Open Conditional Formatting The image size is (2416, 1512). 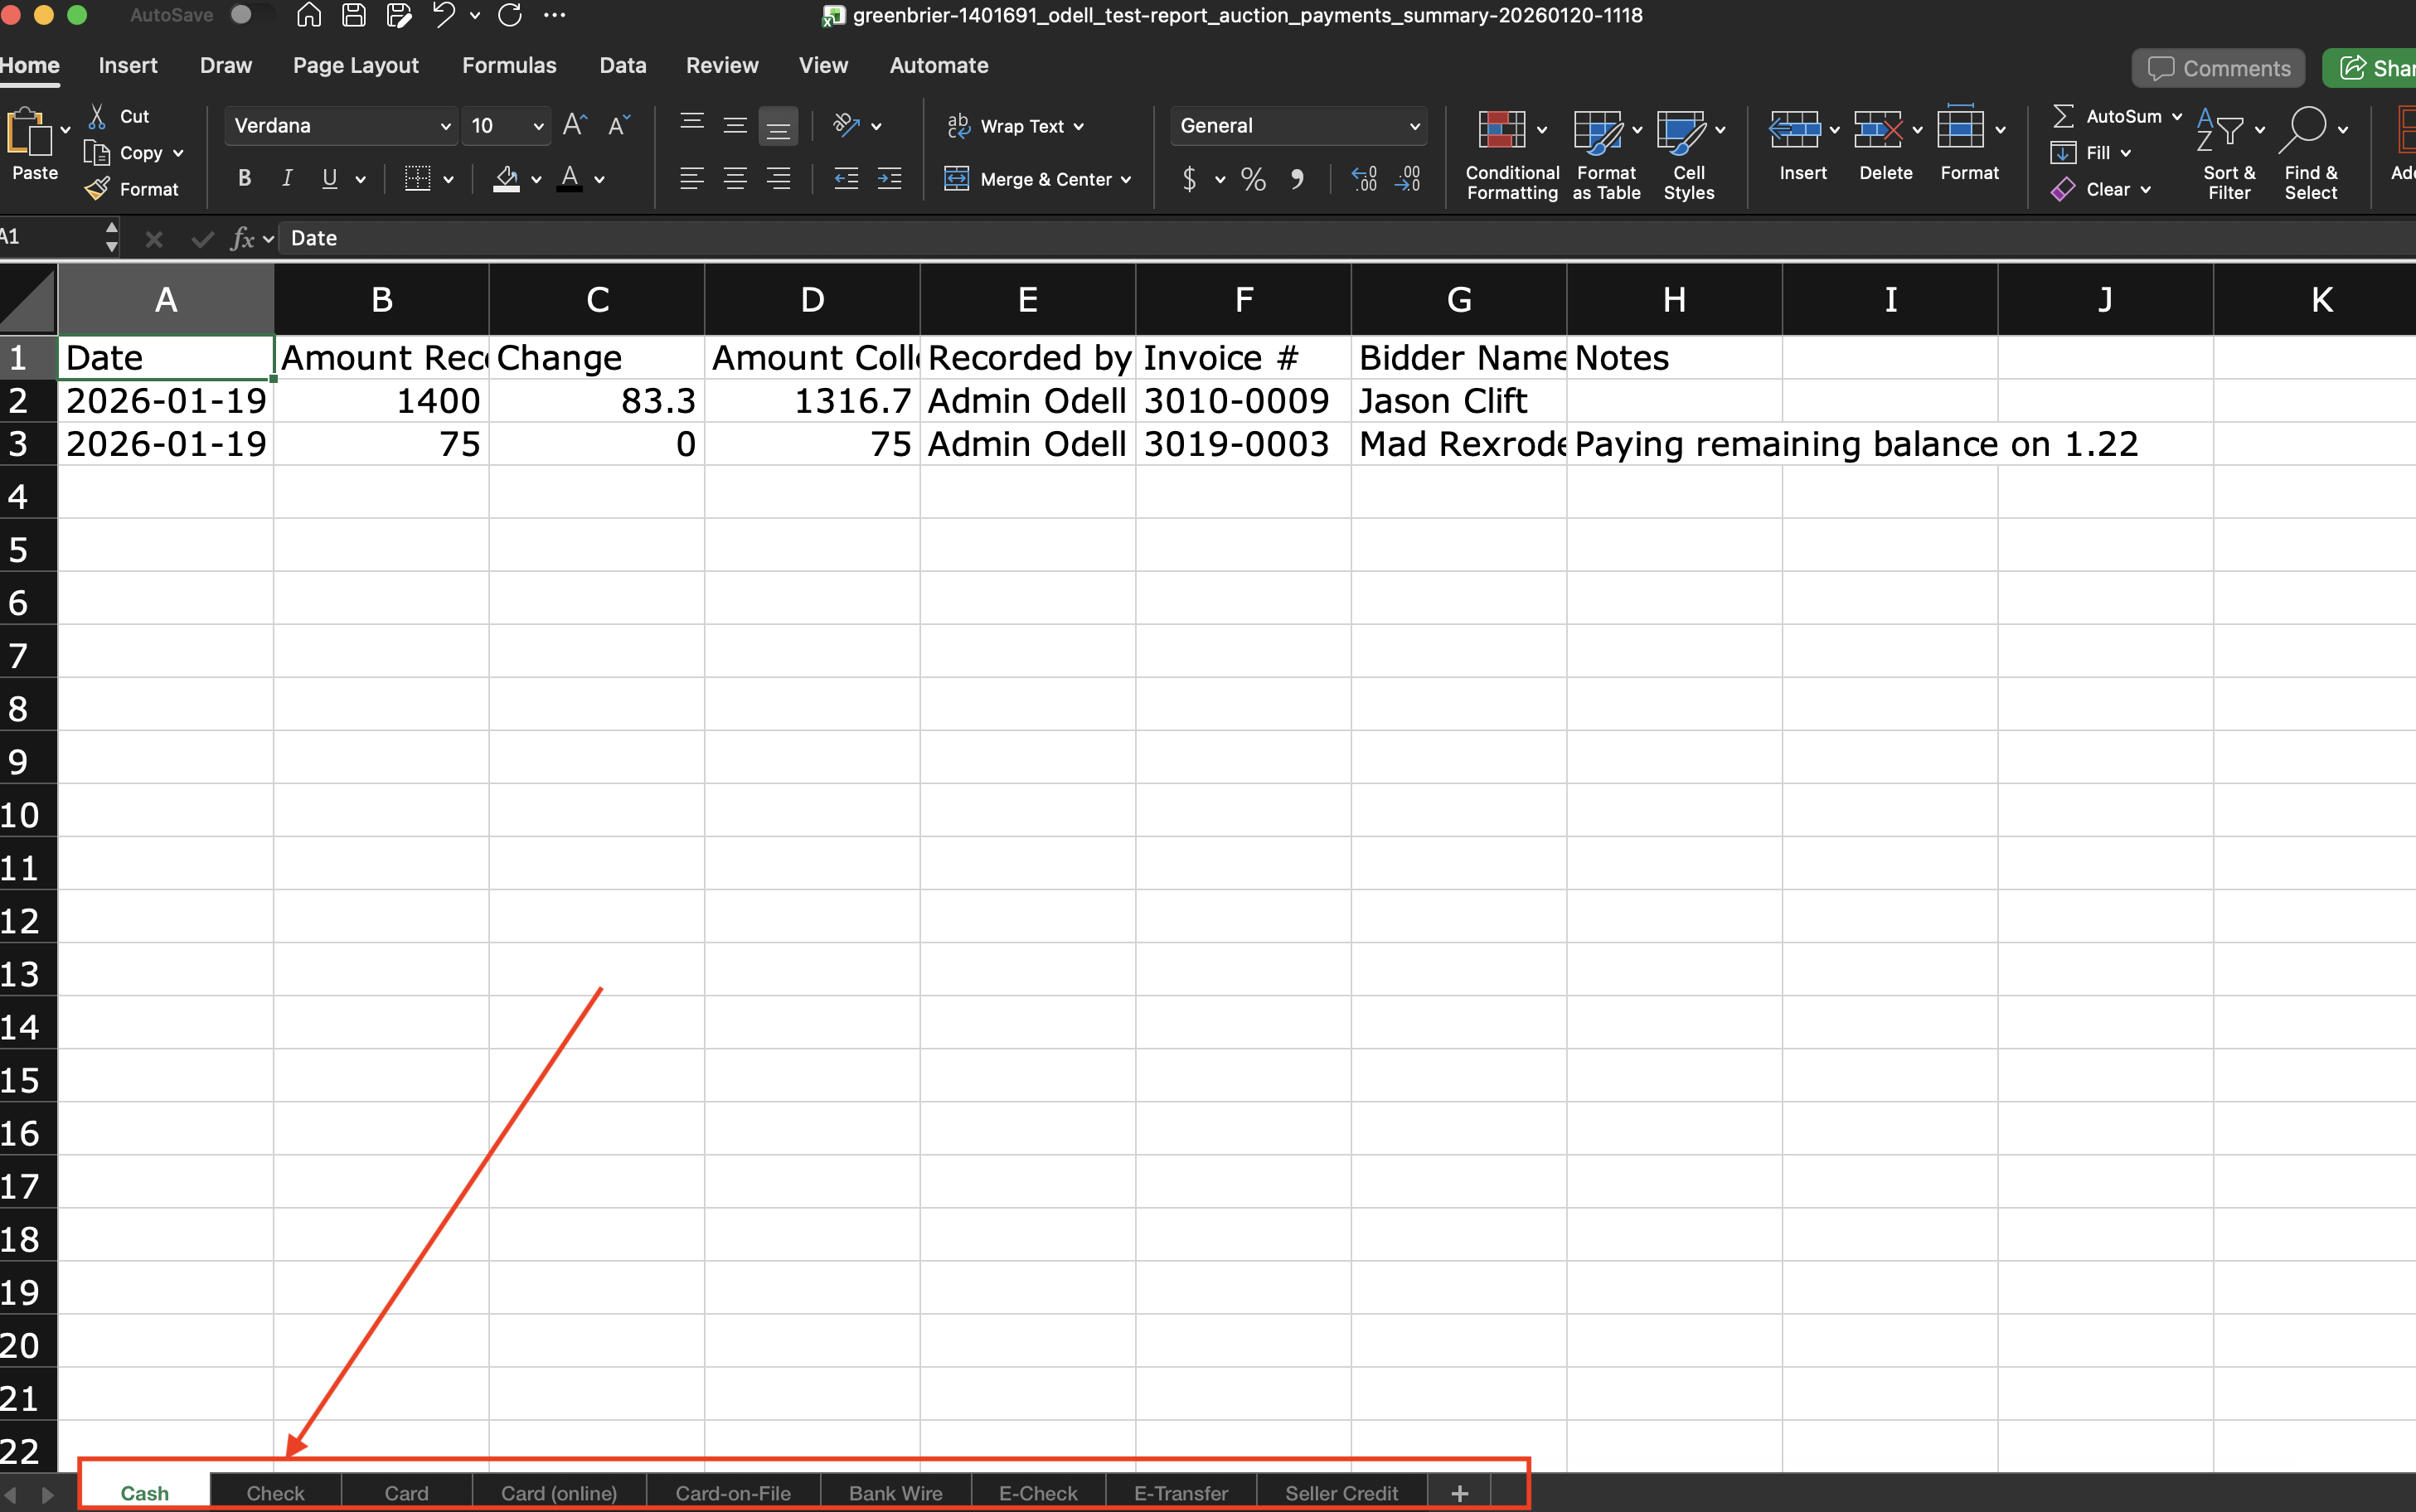coord(1512,155)
